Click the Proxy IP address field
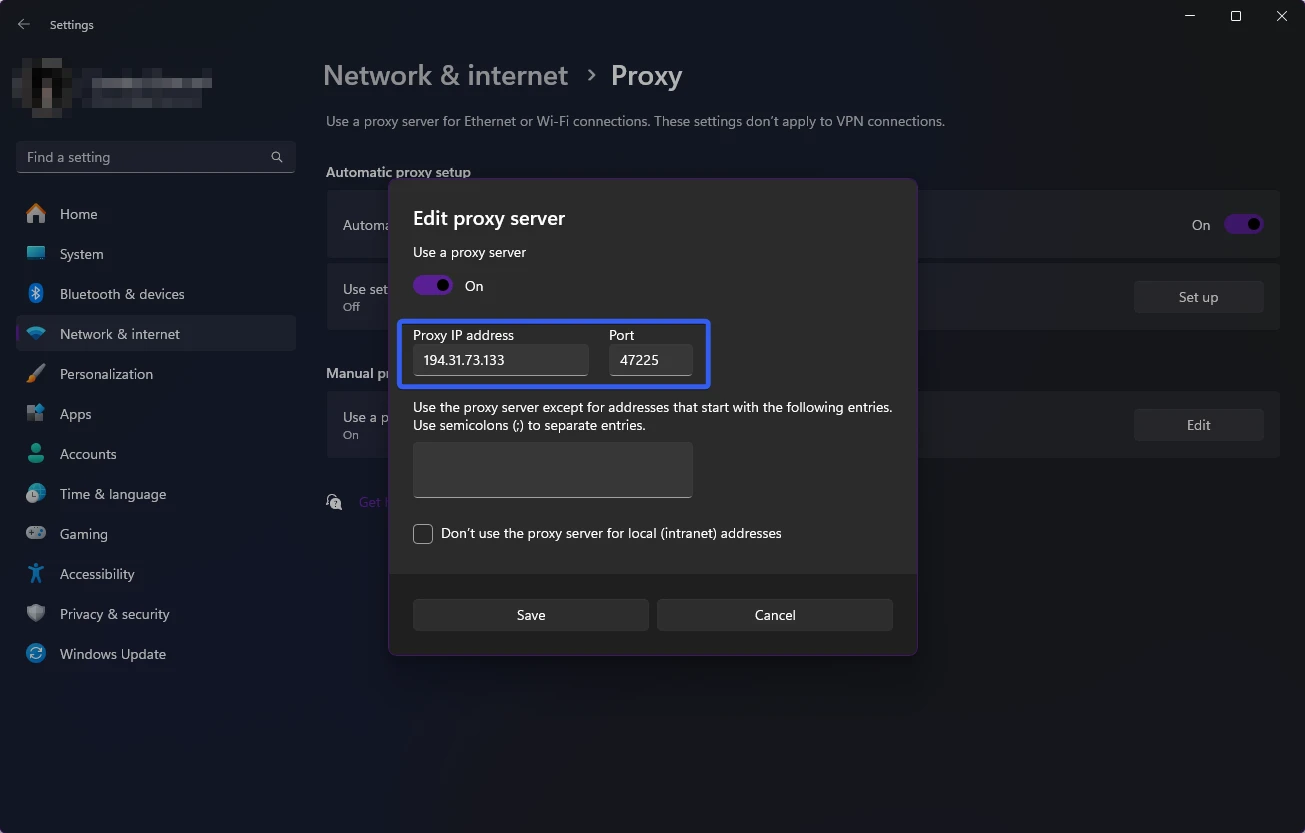This screenshot has width=1305, height=833. [x=500, y=360]
